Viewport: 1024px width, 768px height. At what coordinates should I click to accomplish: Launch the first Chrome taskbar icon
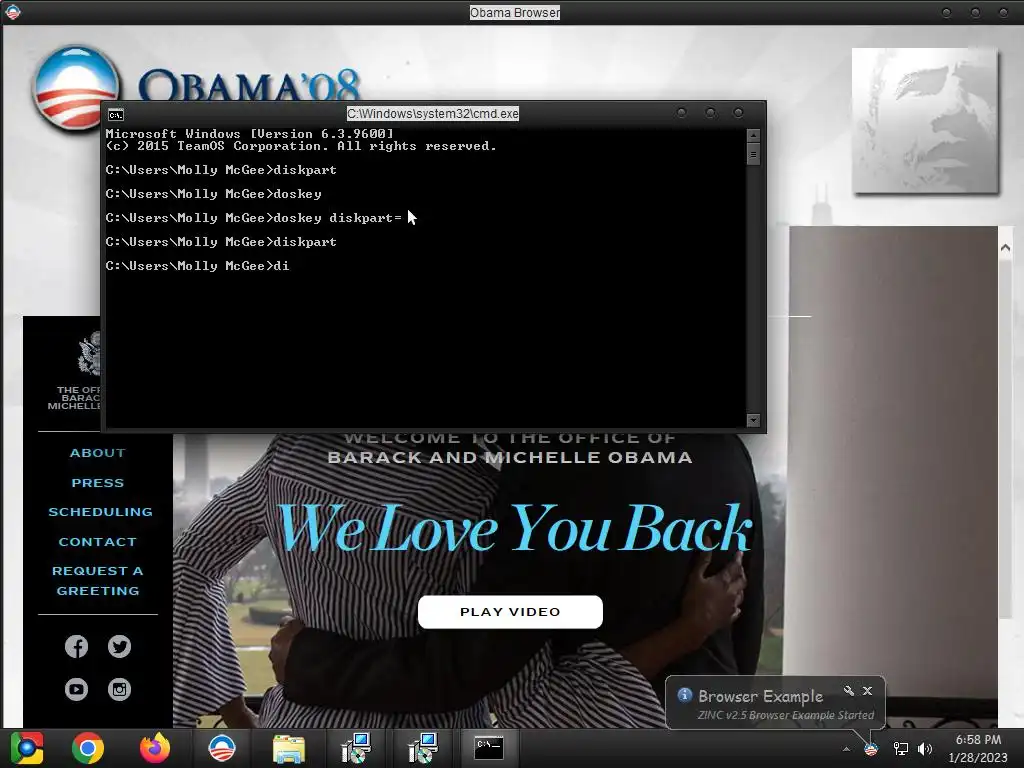27,748
